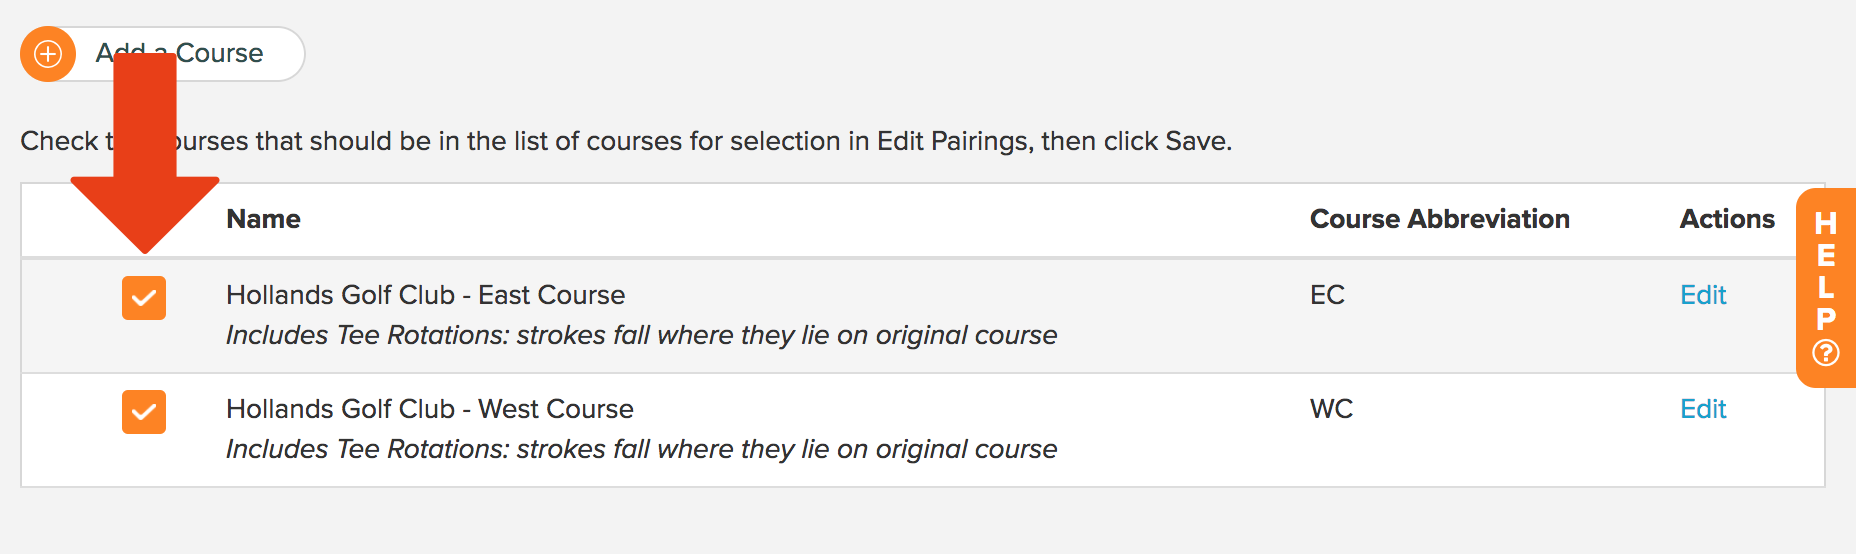Screen dimensions: 1856x554
Task: Click the Course Abbreviation column header
Action: click(x=1440, y=219)
